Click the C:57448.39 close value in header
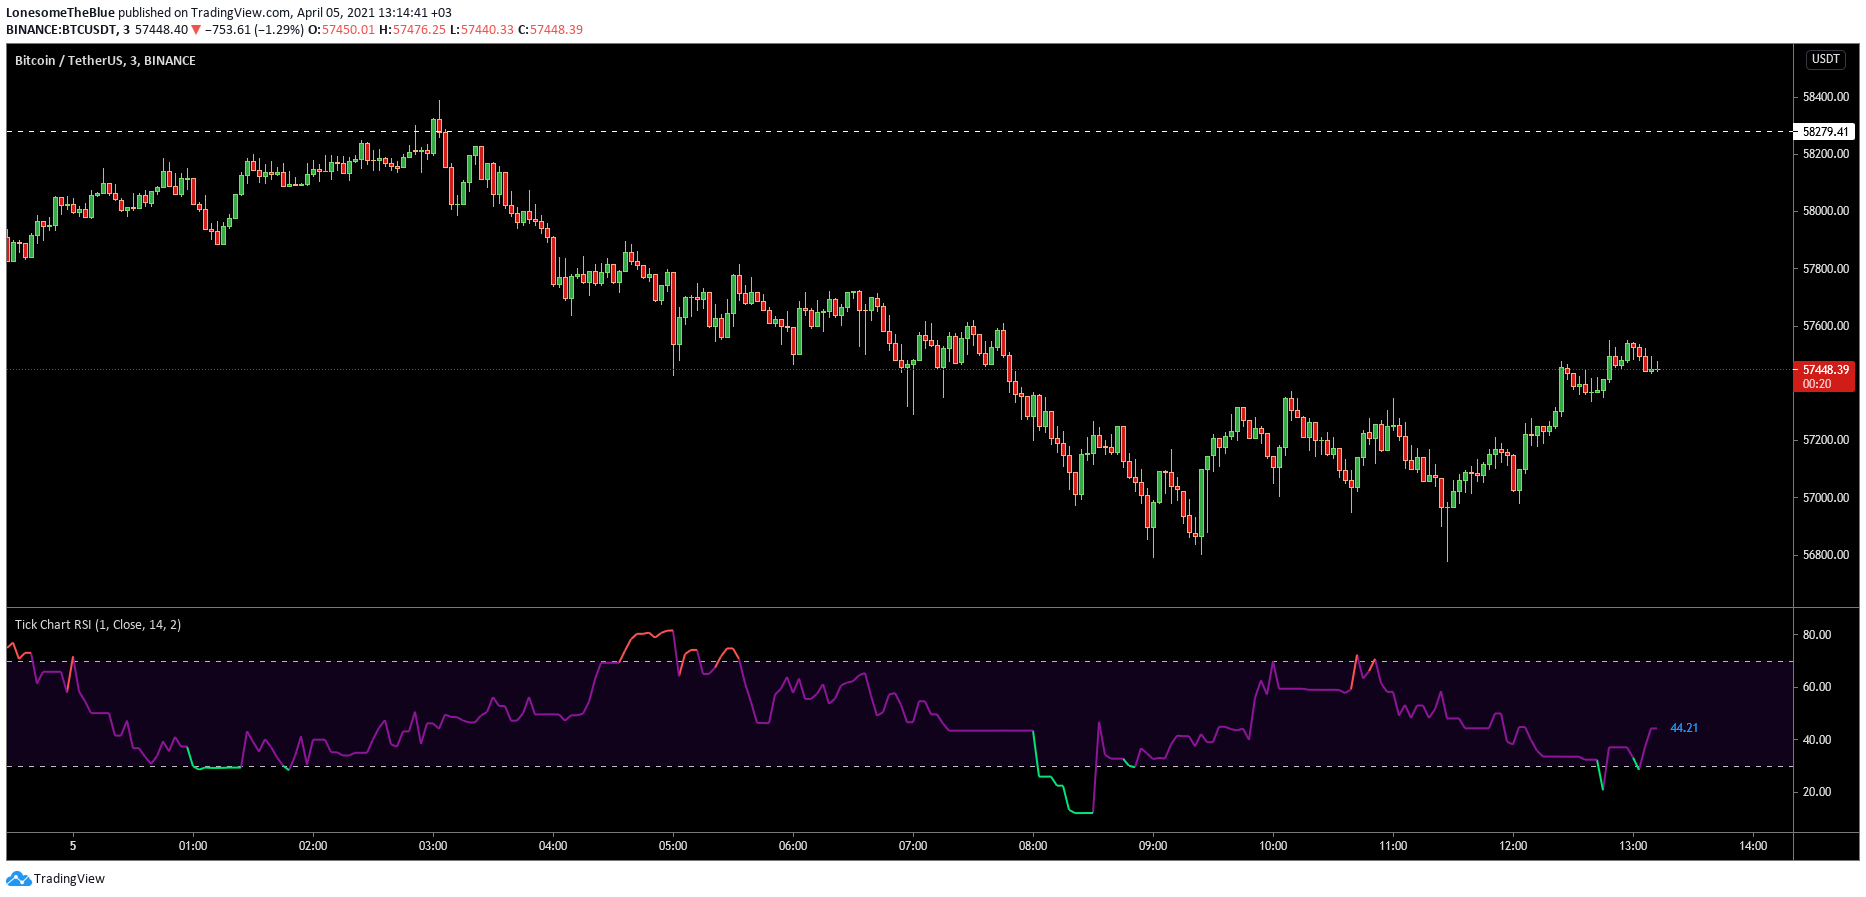This screenshot has width=1866, height=897. coord(550,30)
